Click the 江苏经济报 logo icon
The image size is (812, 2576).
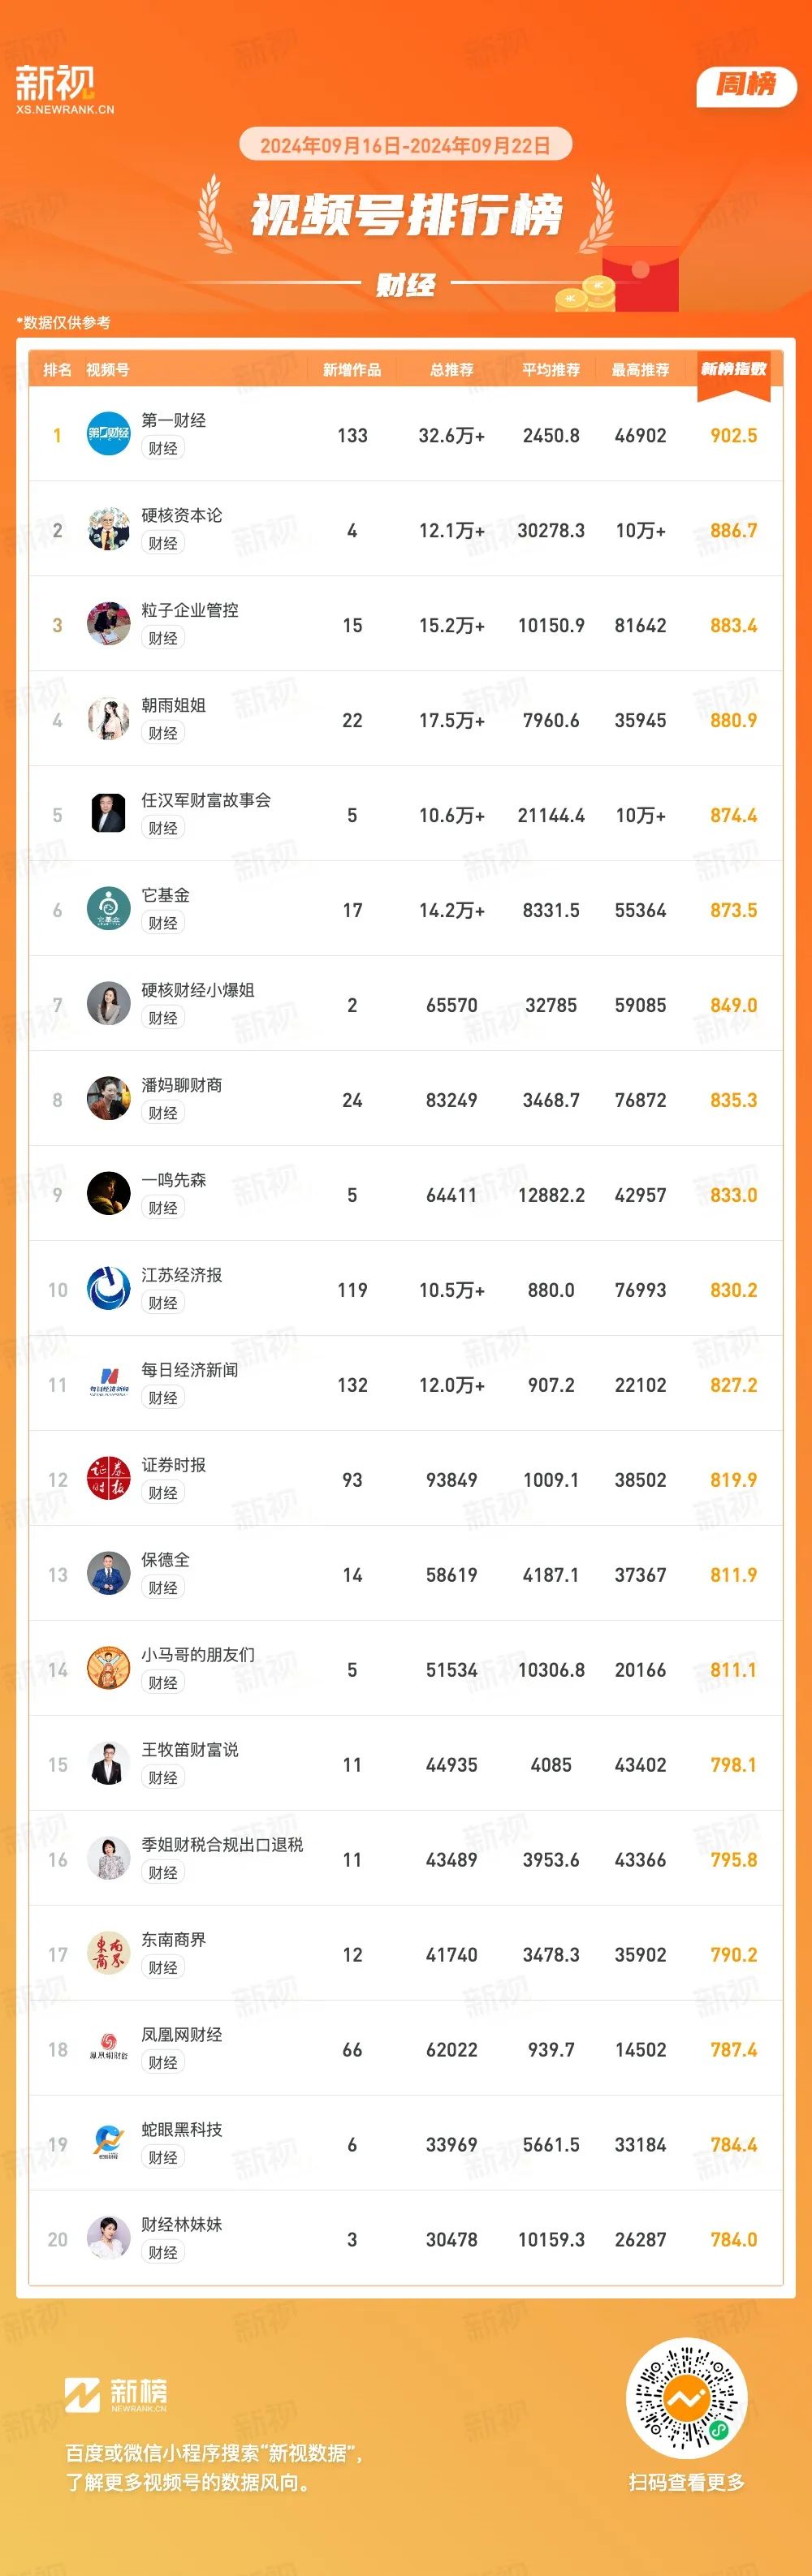point(108,1289)
